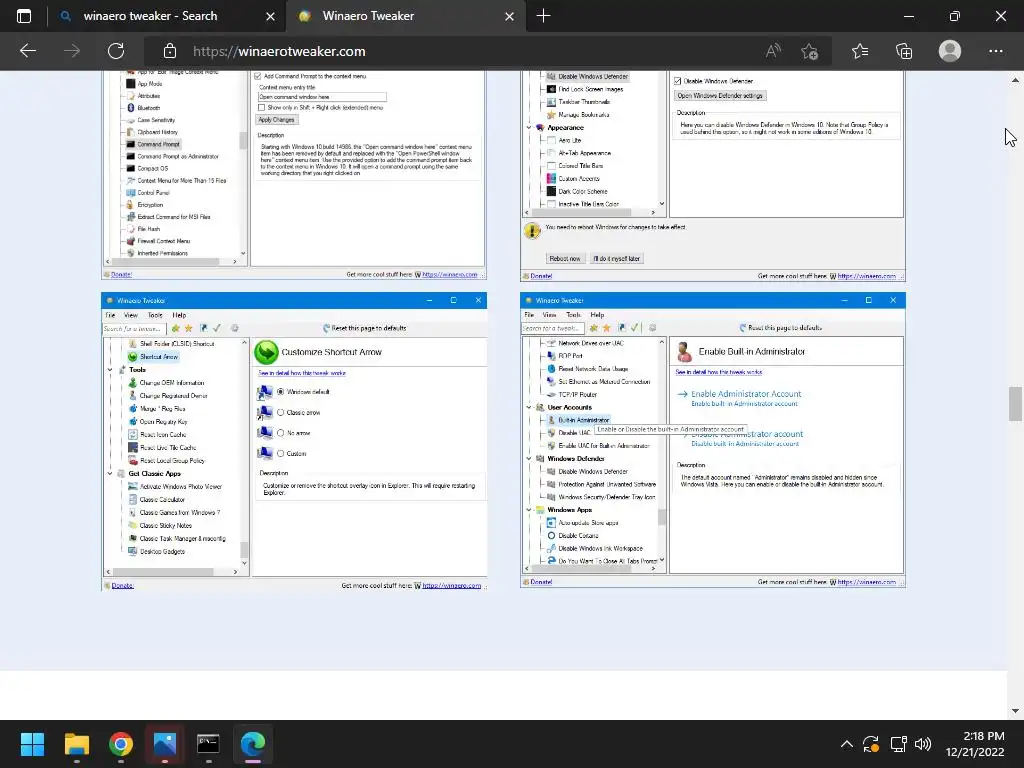The height and width of the screenshot is (768, 1024).
Task: Open Tools menu in Built-in Administrator screenshot
Action: pos(573,315)
